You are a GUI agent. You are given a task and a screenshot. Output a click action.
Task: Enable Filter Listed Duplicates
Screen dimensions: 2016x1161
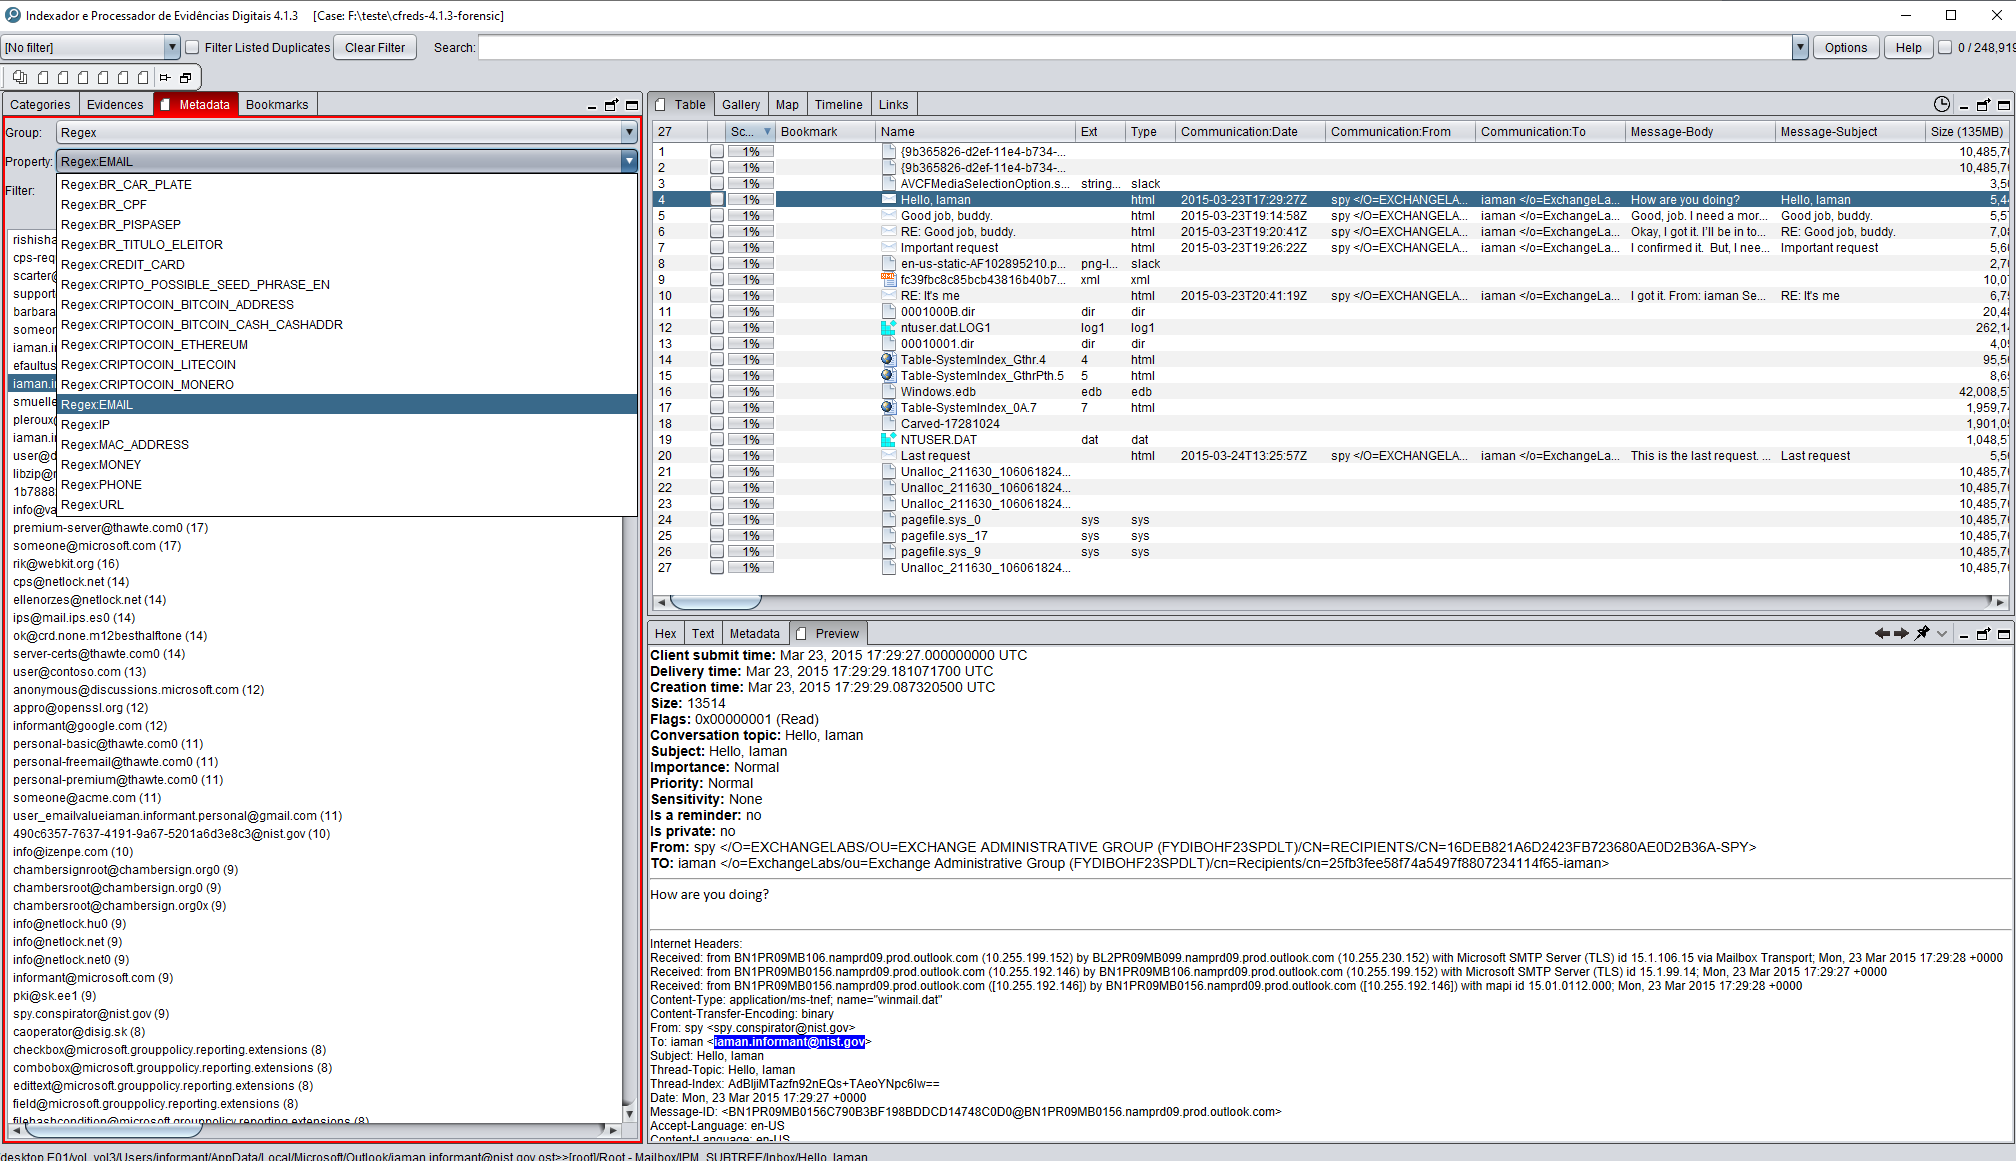pos(190,47)
